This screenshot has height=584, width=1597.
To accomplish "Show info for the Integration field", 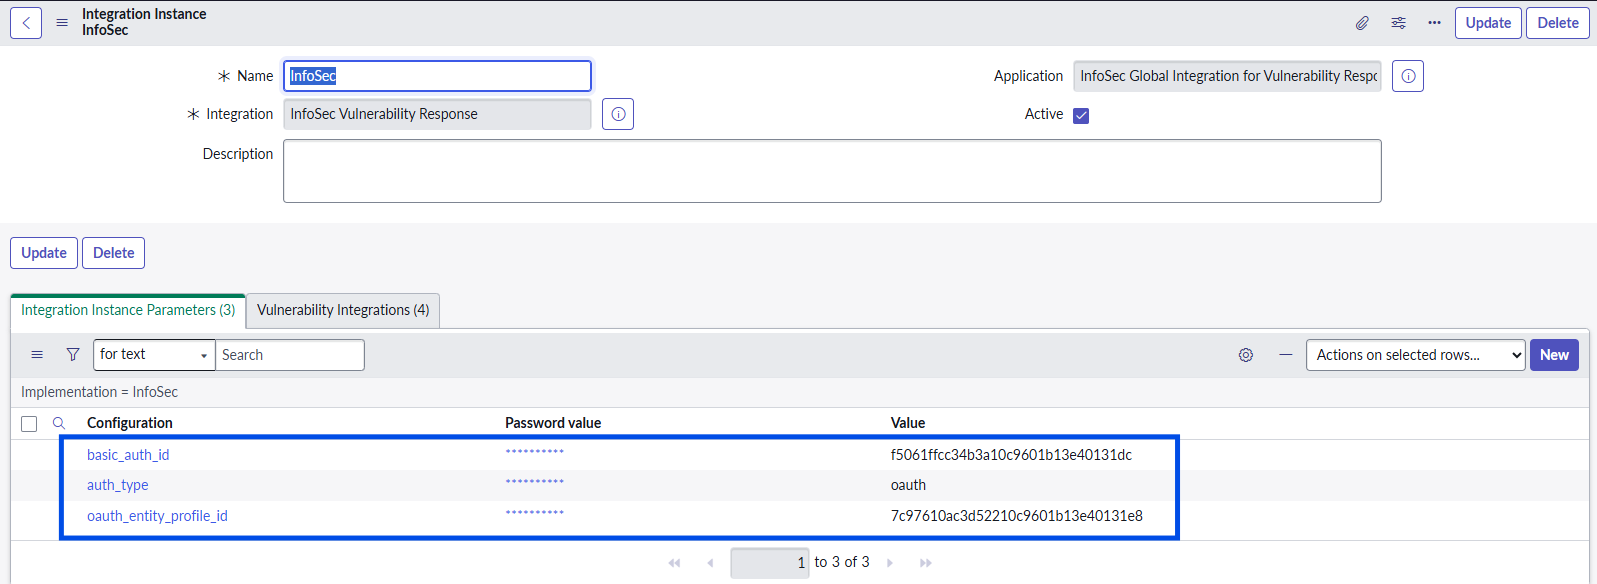I will [618, 114].
